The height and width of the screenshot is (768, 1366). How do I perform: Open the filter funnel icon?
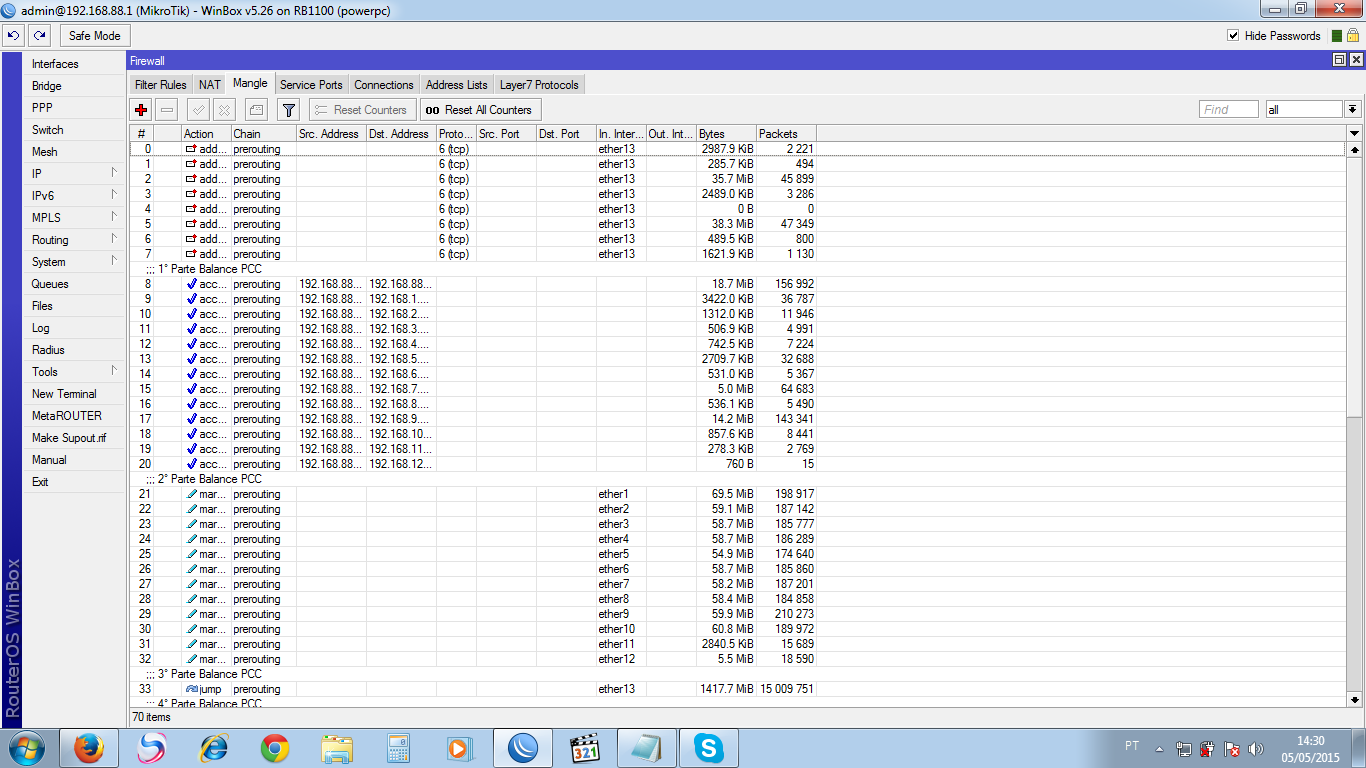(x=288, y=110)
